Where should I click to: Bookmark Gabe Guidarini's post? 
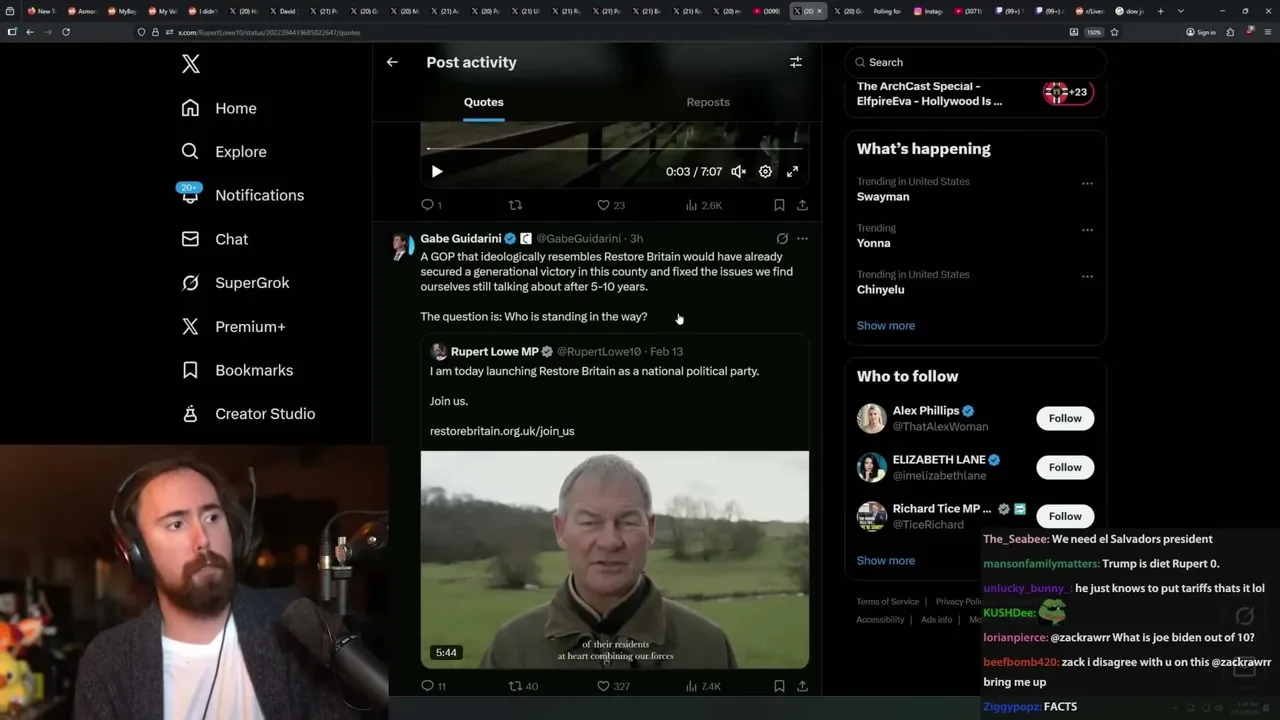779,686
